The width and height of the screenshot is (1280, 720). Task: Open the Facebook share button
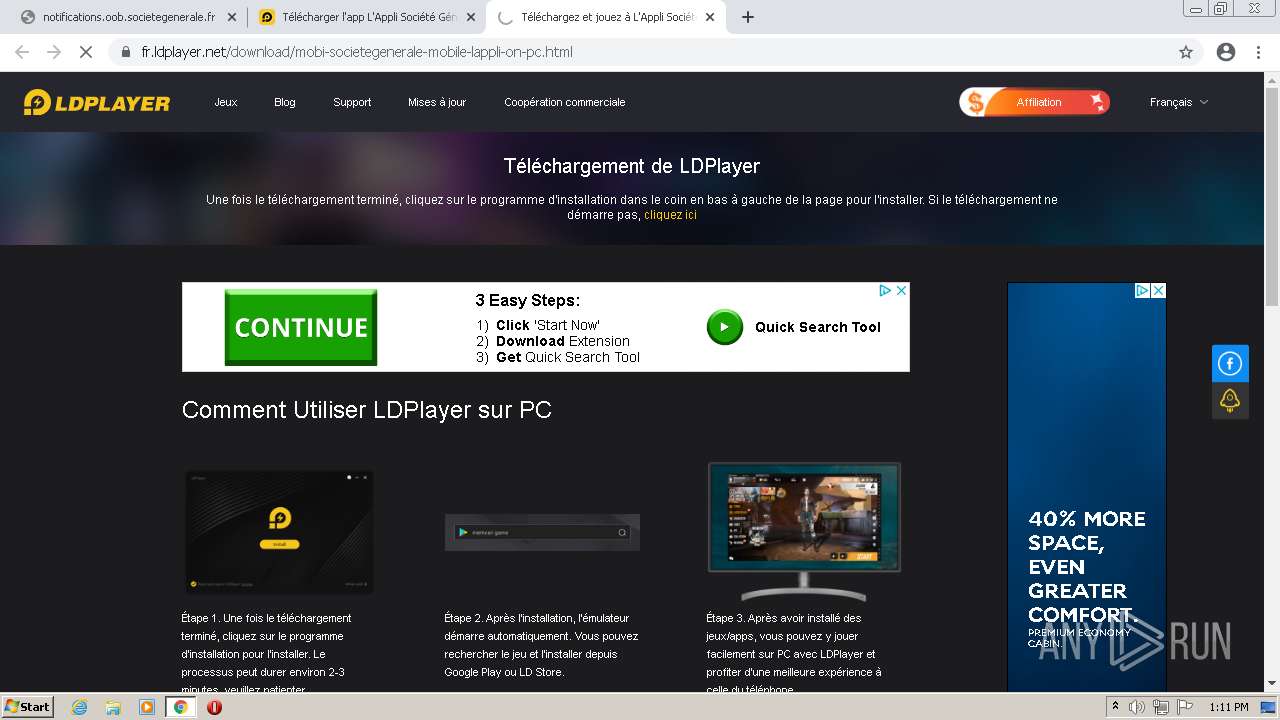(x=1230, y=364)
